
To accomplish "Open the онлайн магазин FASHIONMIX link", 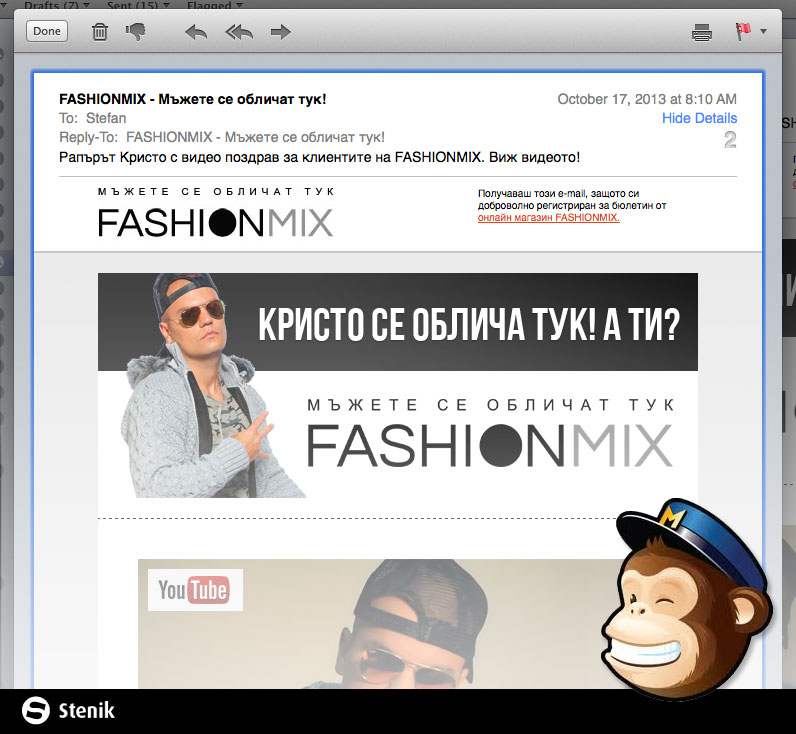I will (548, 218).
